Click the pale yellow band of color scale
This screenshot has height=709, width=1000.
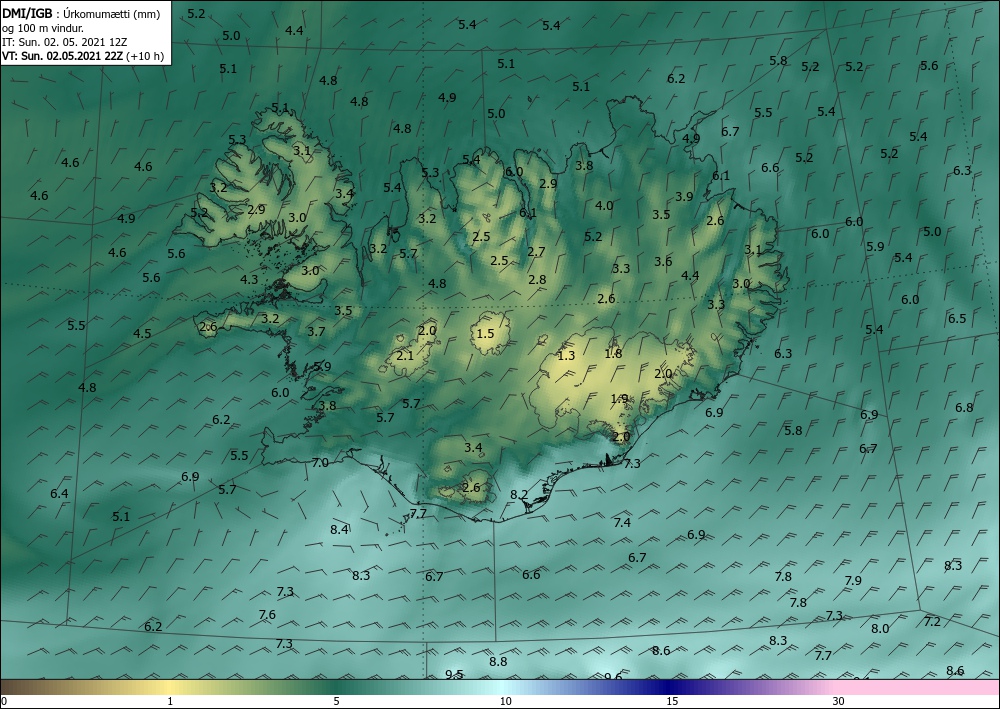169,687
